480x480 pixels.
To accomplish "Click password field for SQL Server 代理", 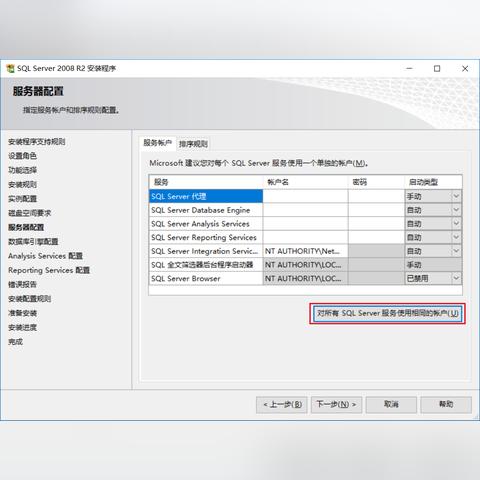I will [376, 196].
